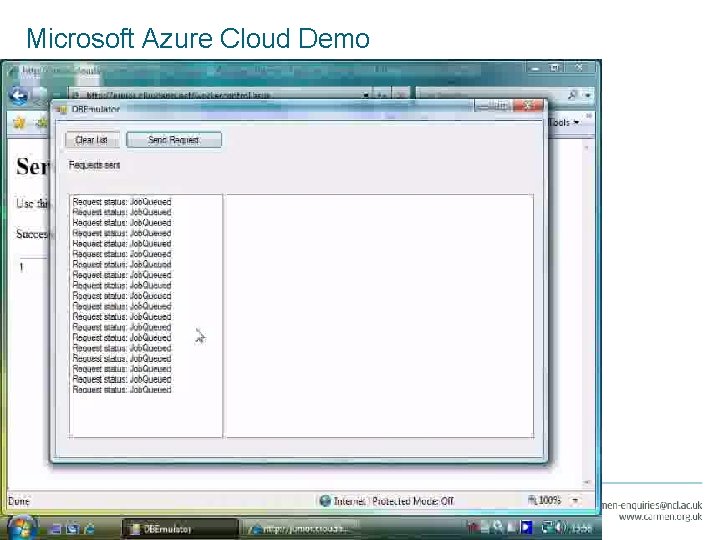The image size is (720, 540).
Task: Click the 100% zoom level button
Action: 545,500
